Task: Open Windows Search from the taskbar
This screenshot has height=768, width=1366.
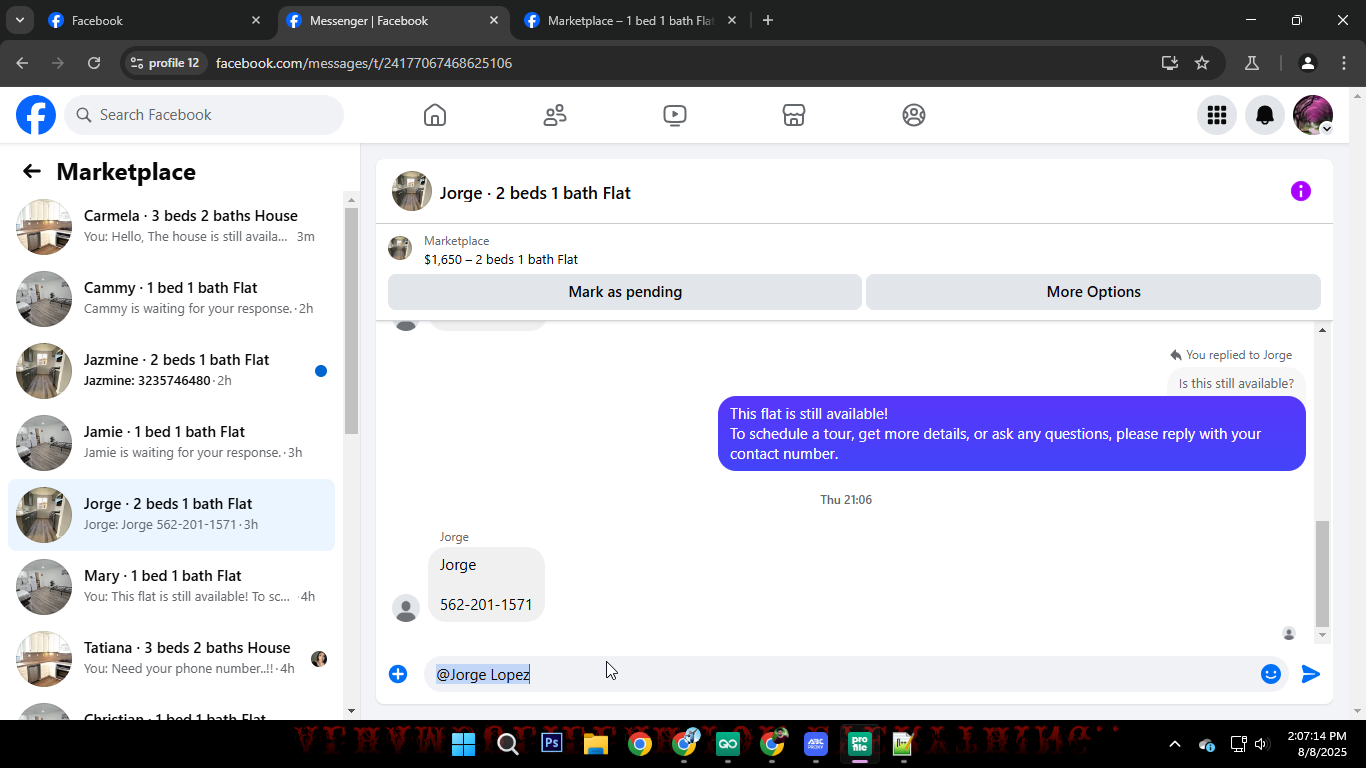Action: (x=507, y=743)
